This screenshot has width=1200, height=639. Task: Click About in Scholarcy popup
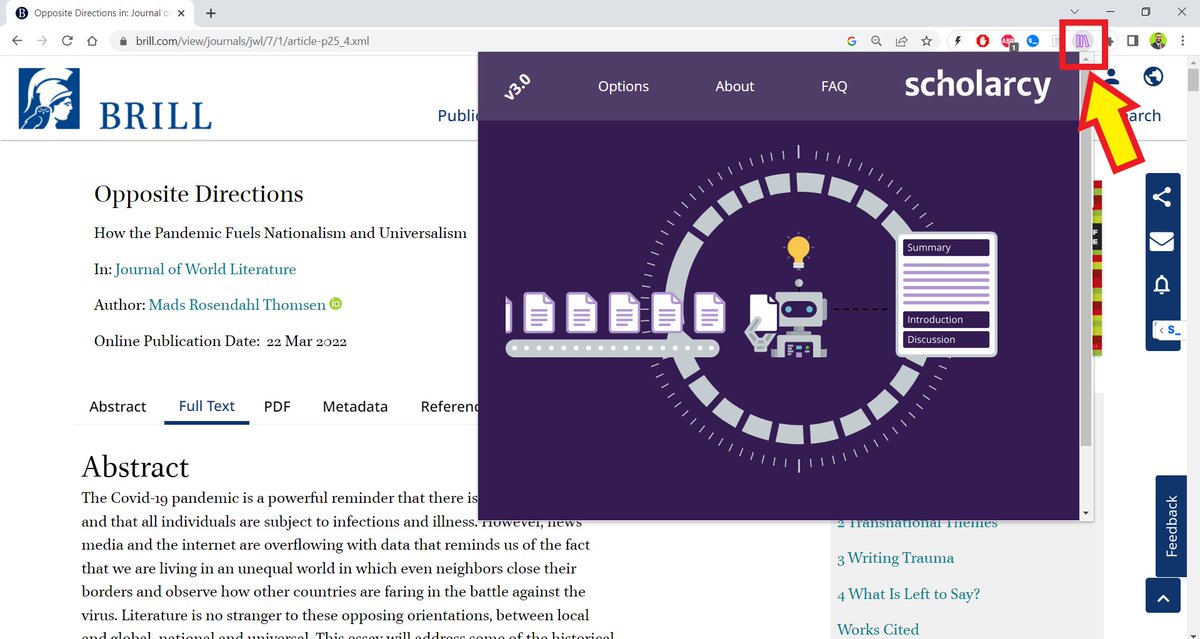click(734, 86)
